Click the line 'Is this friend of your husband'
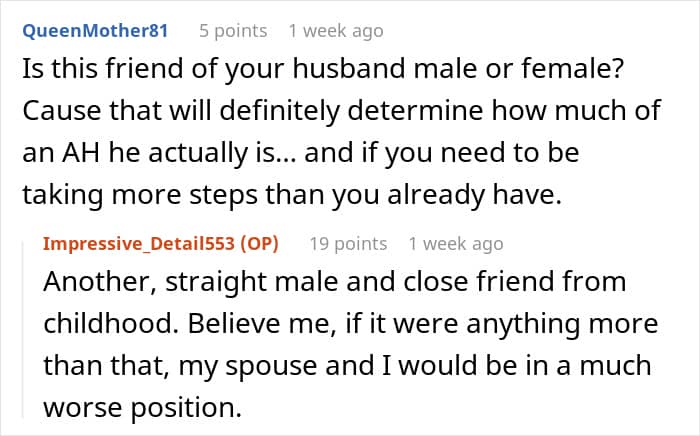 click(323, 70)
